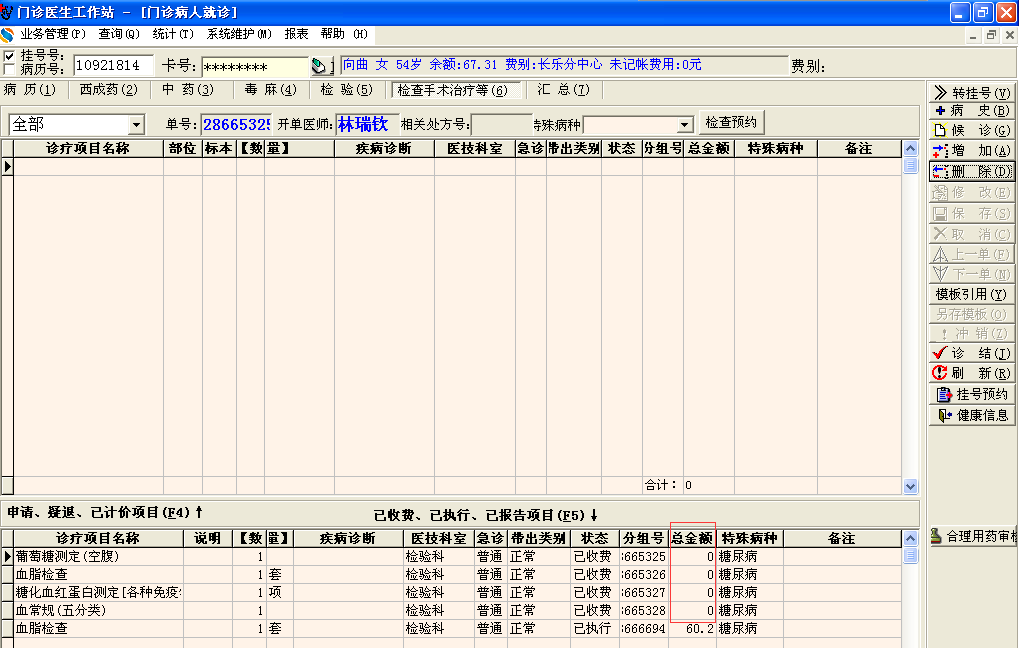The image size is (1019, 648).
Task: Click lower table 状态 column header
Action: (595, 538)
